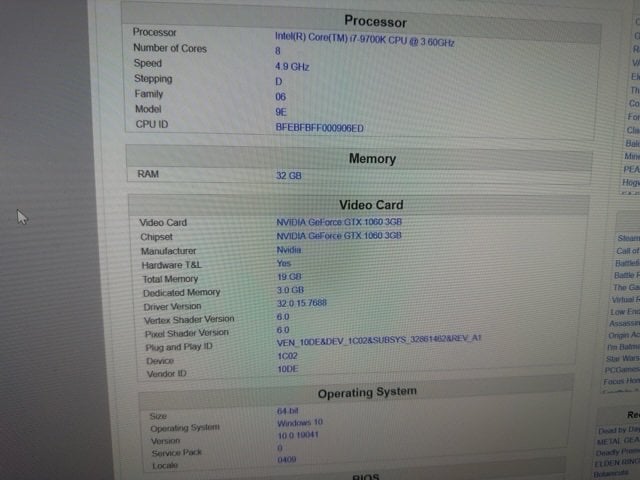The height and width of the screenshot is (480, 640).
Task: Open the PCGames link in the sidebar
Action: pos(622,370)
